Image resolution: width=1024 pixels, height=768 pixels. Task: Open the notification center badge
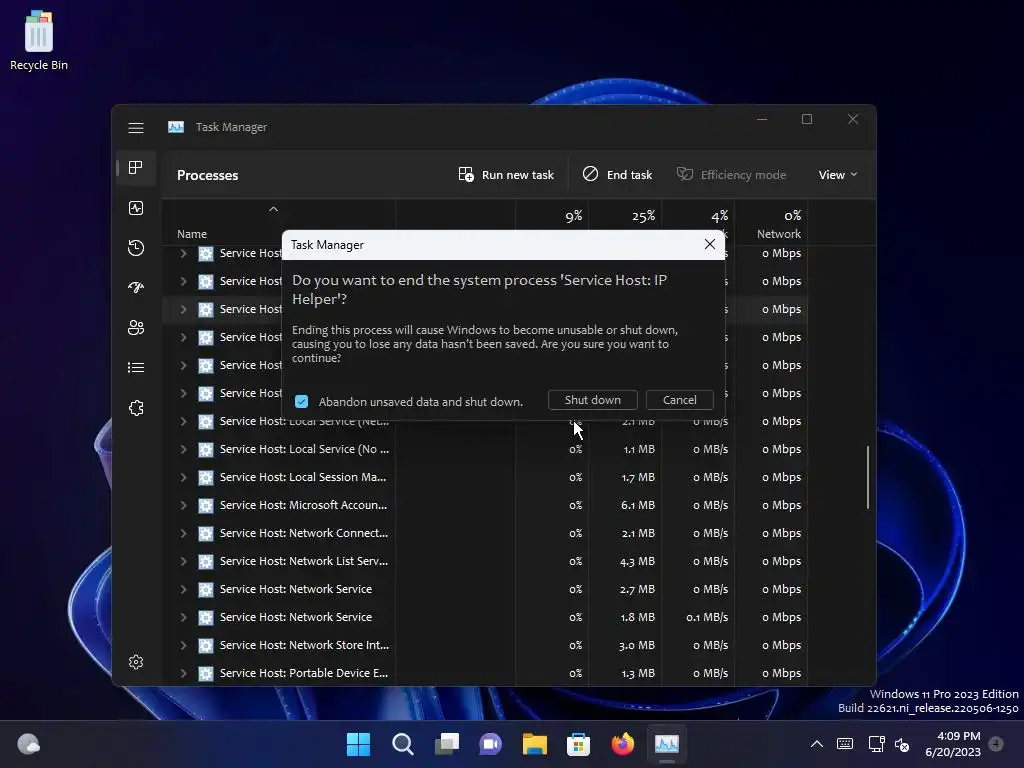click(x=996, y=744)
